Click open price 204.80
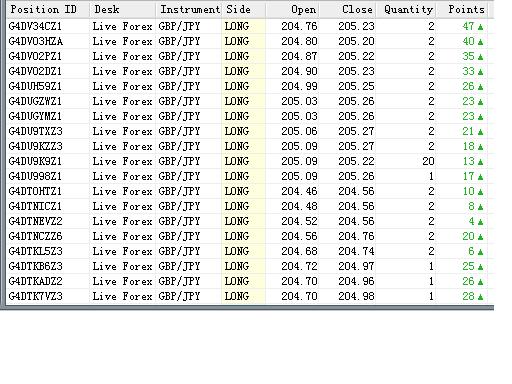The height and width of the screenshot is (384, 512). coord(299,41)
